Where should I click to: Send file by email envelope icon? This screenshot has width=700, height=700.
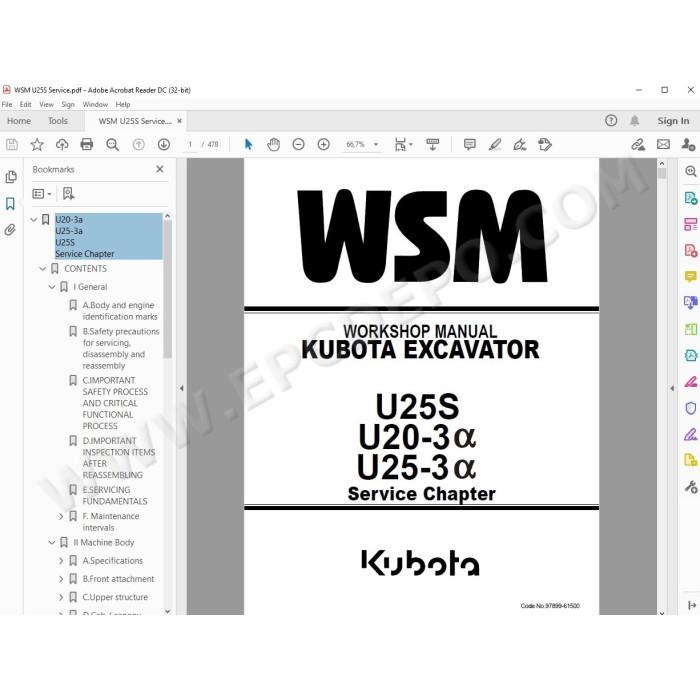pyautogui.click(x=663, y=145)
